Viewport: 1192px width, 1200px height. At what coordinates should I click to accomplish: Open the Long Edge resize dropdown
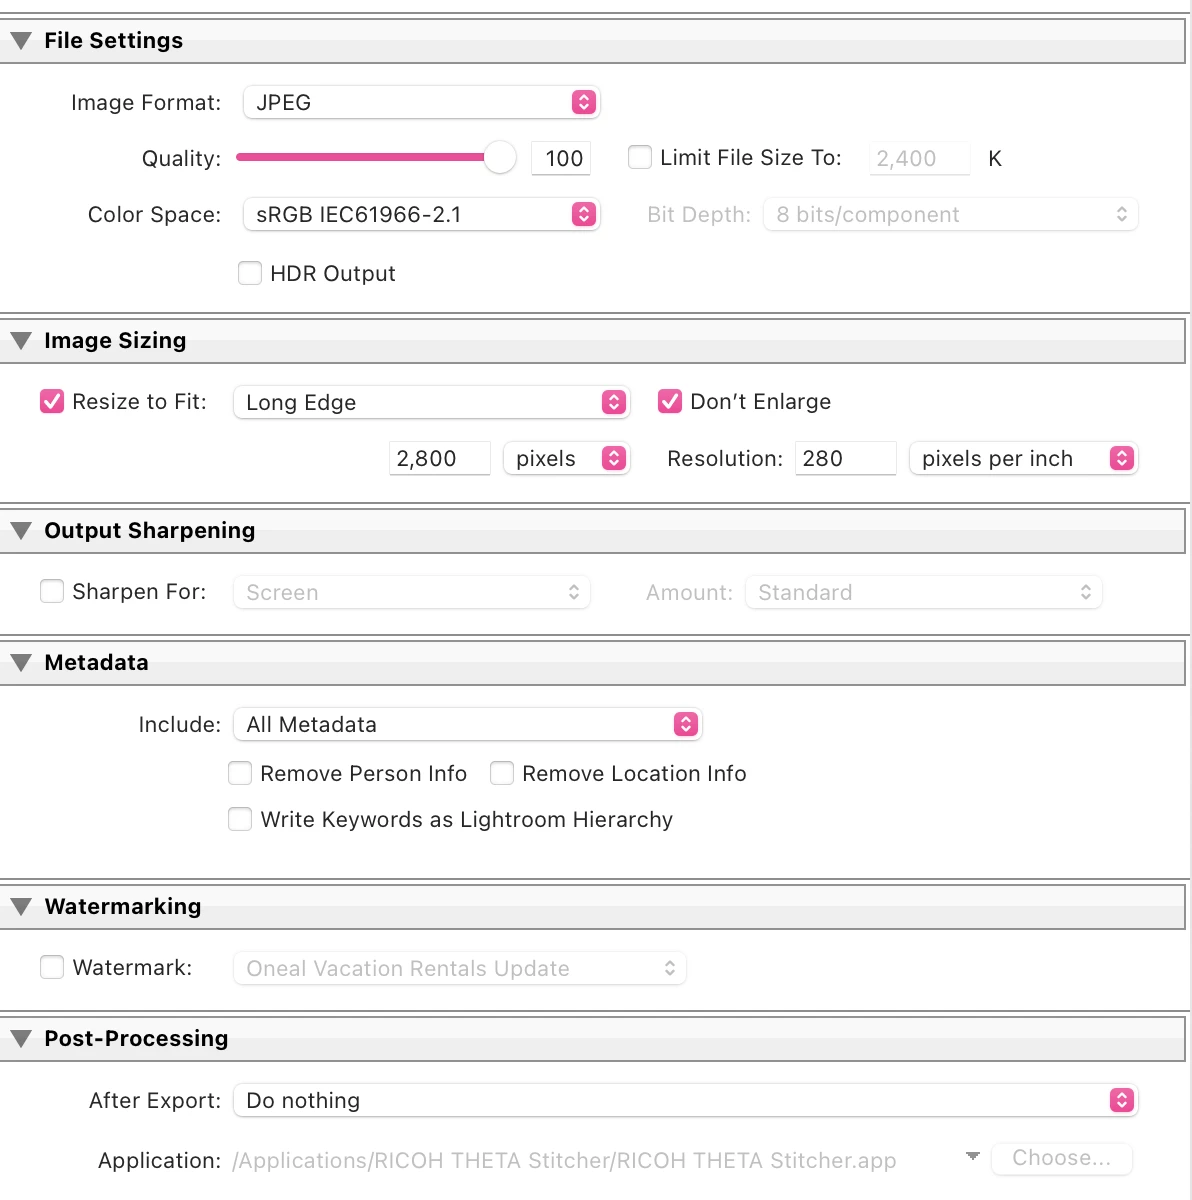[431, 402]
